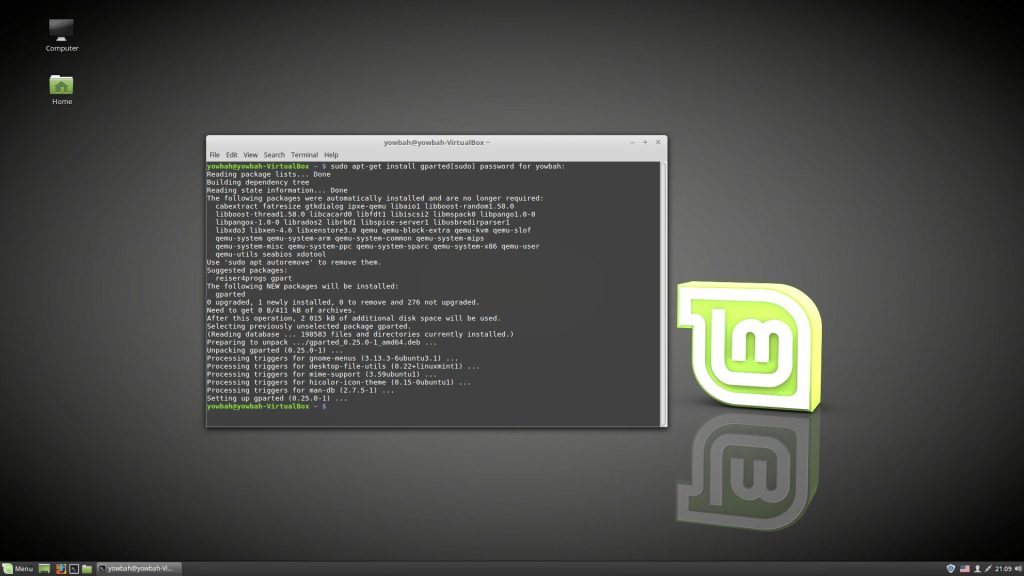This screenshot has height=576, width=1024.
Task: Open the Edit menu in Terminal
Action: click(x=231, y=155)
